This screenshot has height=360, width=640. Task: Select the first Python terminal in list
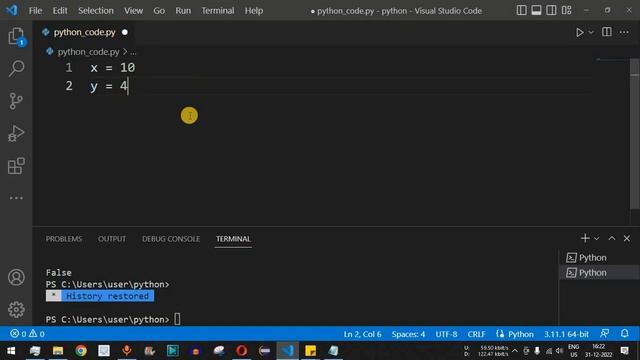(599, 258)
